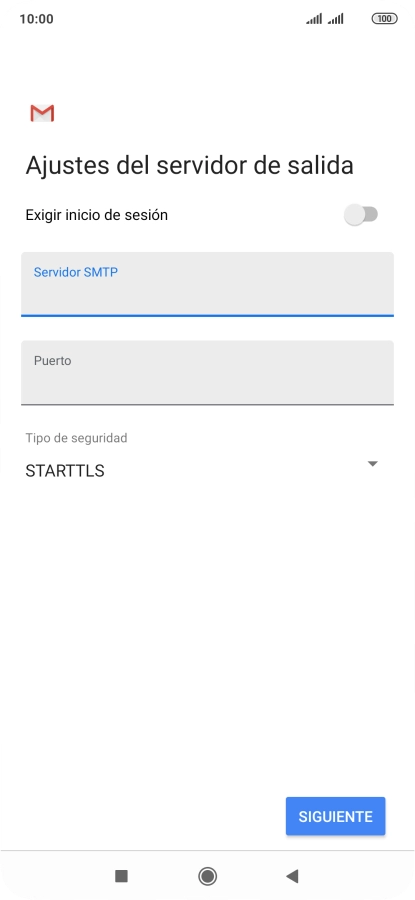Tap the Ajustes del servidor de salida heading
Image resolution: width=415 pixels, height=900 pixels.
(x=189, y=166)
